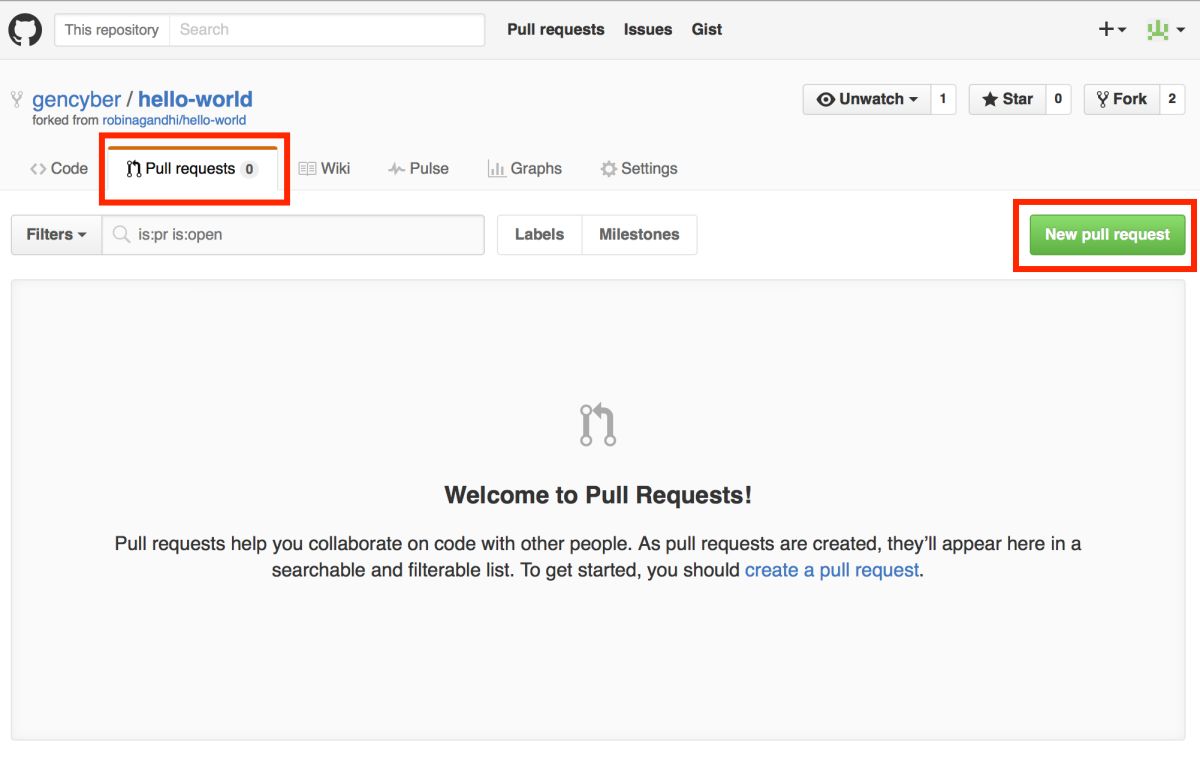Open the gencyber owner link
The width and height of the screenshot is (1200, 761).
76,99
